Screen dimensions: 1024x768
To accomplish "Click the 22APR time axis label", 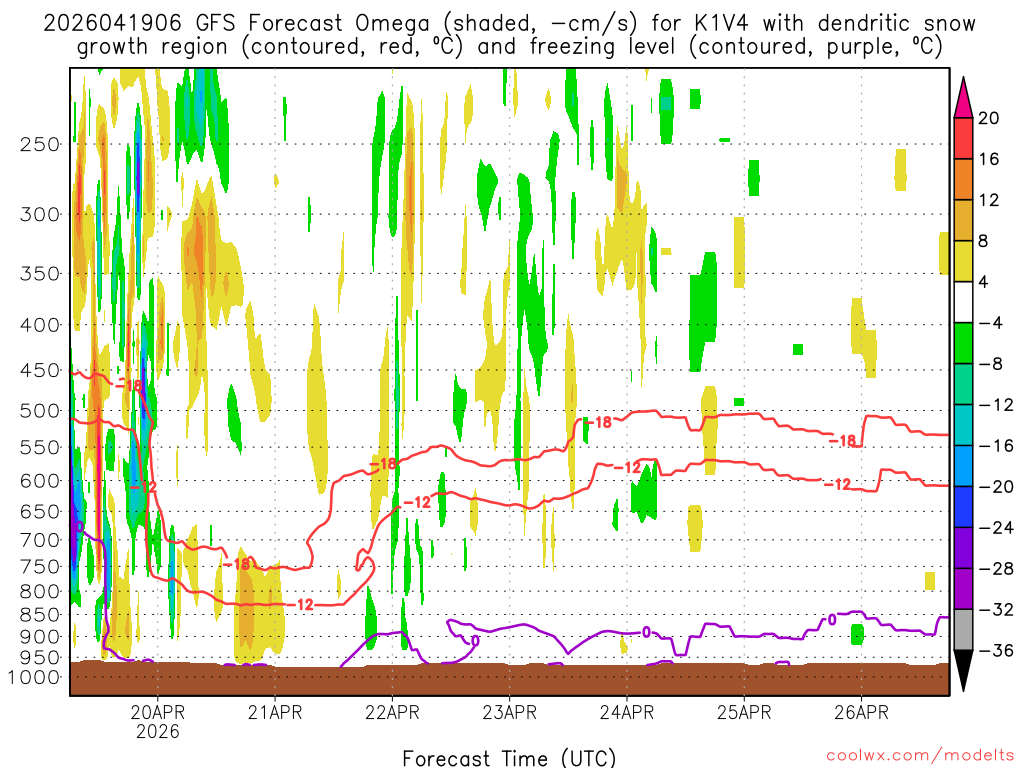I will [392, 712].
